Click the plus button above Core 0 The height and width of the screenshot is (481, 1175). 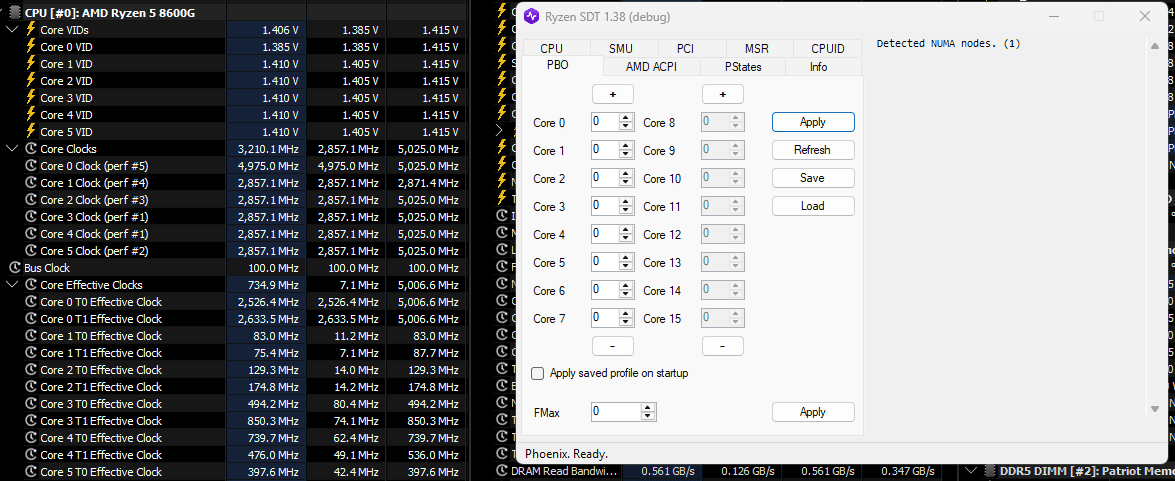click(613, 94)
